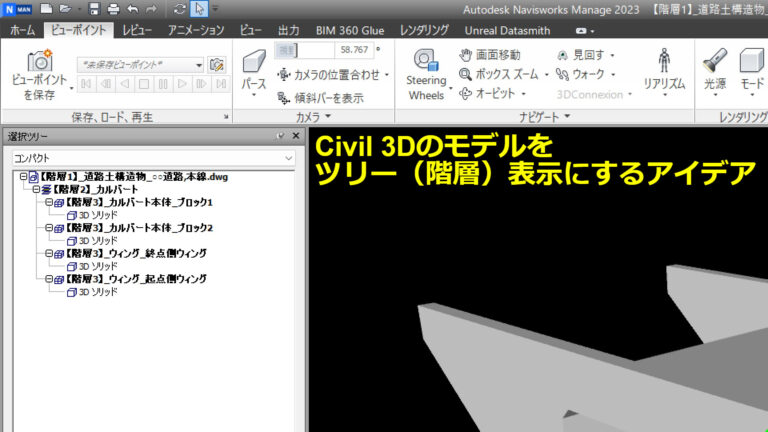Open the Save Viewpoint dropdown arrow
768x432 pixels.
(72, 89)
